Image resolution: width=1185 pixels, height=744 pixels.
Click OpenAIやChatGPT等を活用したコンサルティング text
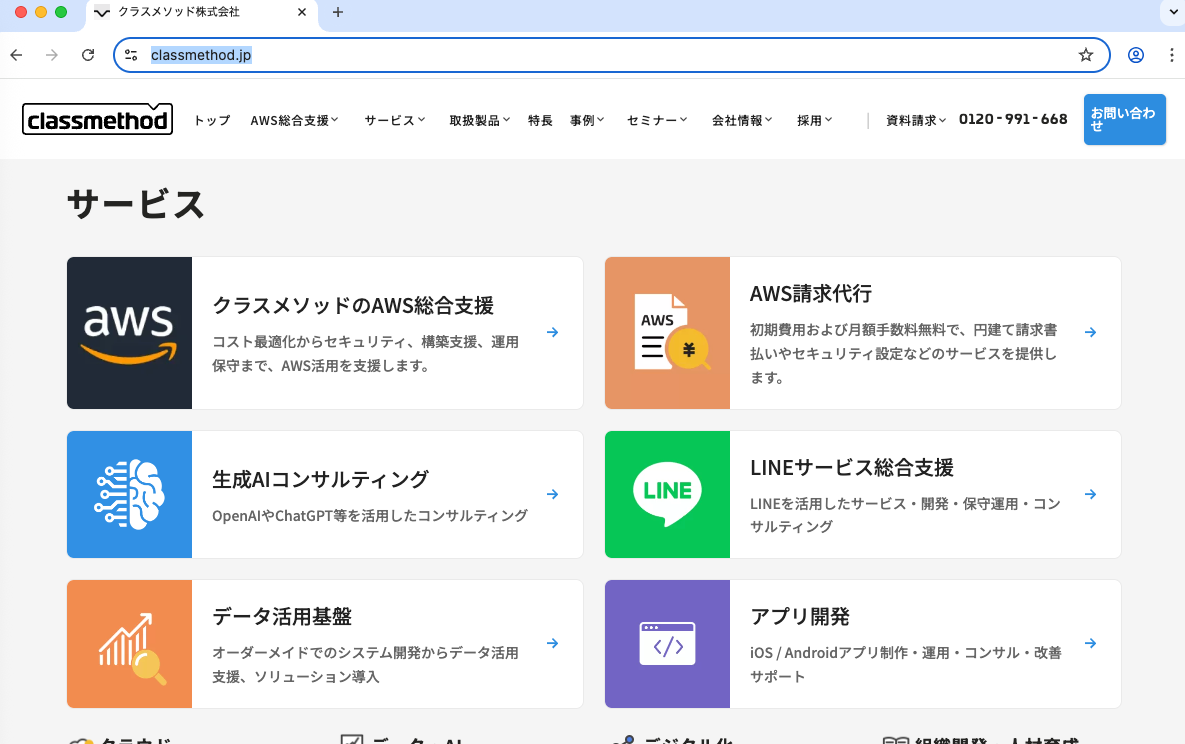370,516
